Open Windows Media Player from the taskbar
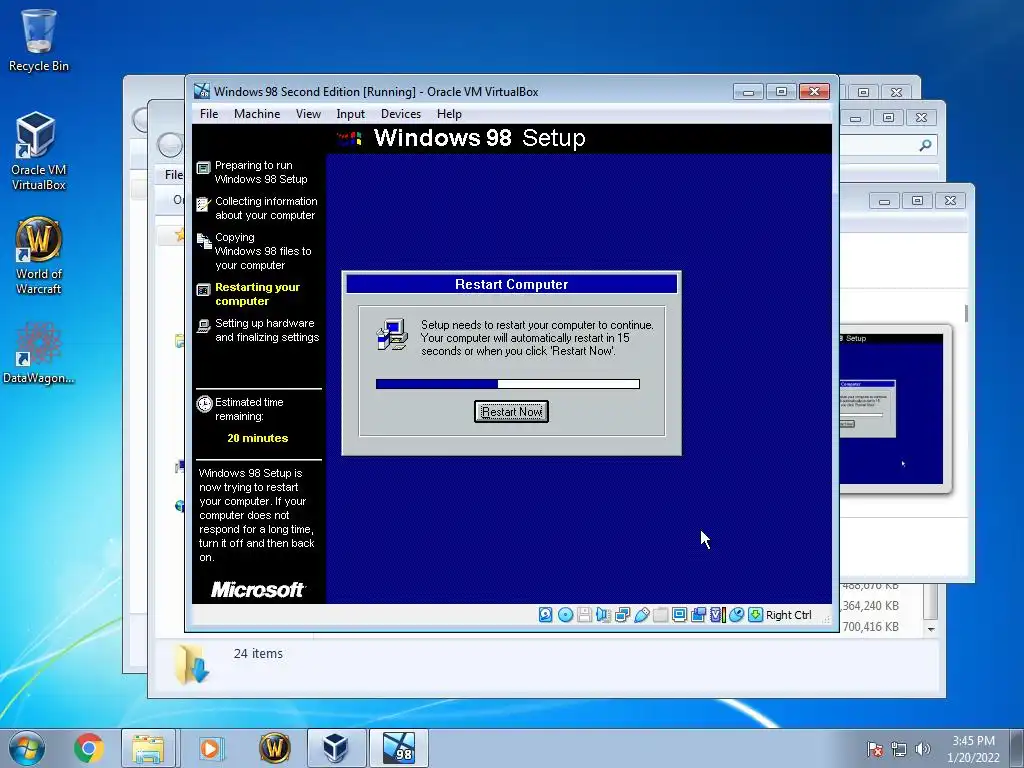1024x768 pixels. tap(210, 748)
